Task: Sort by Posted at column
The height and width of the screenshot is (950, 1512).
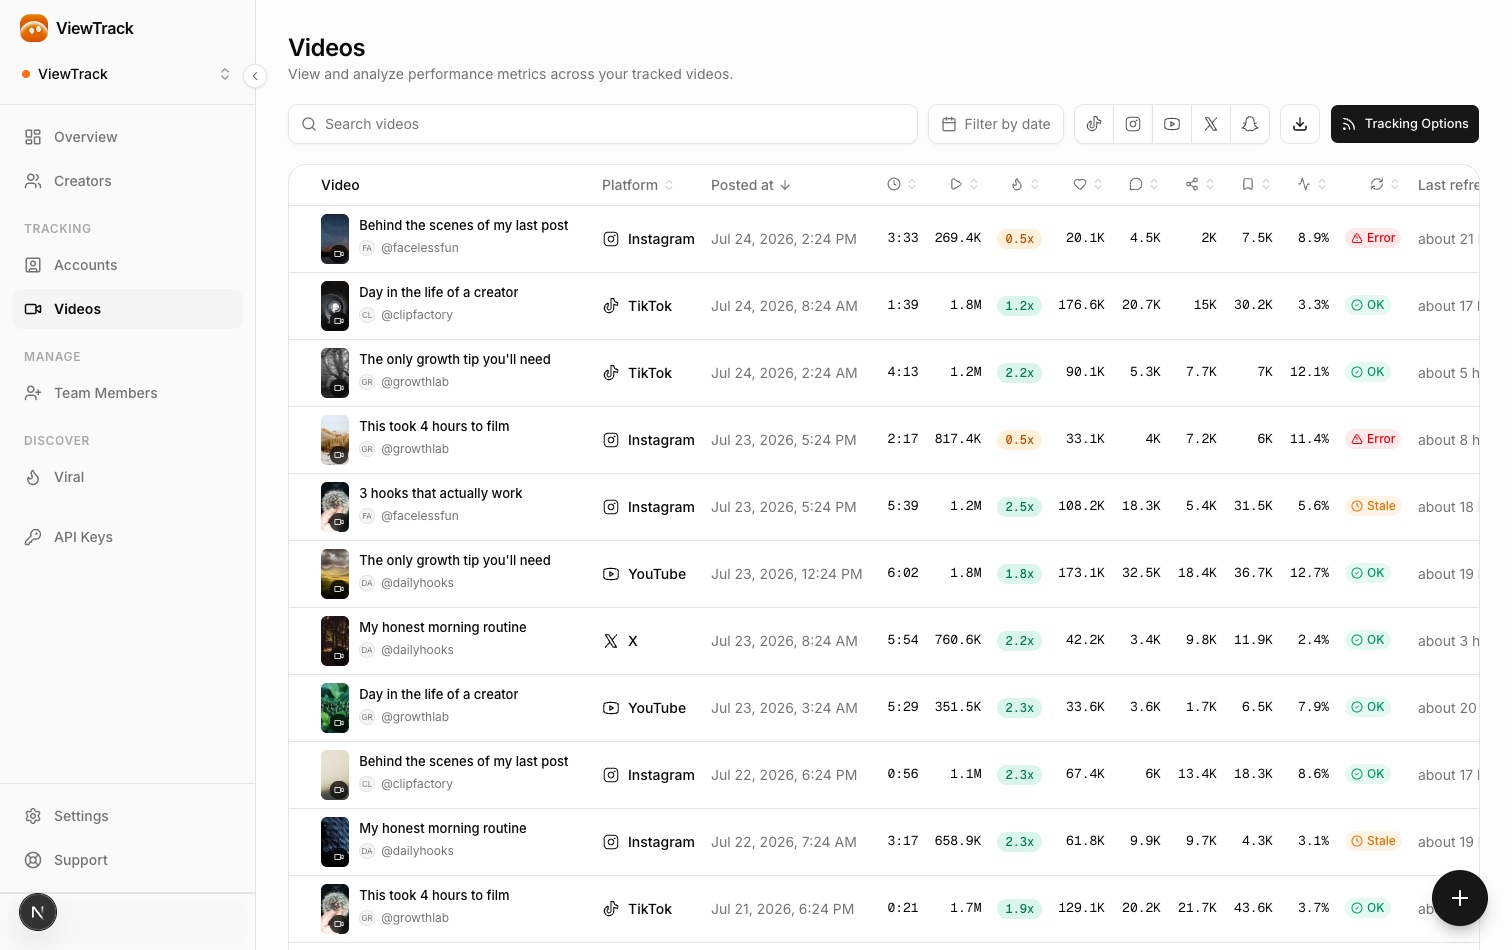Action: point(751,185)
